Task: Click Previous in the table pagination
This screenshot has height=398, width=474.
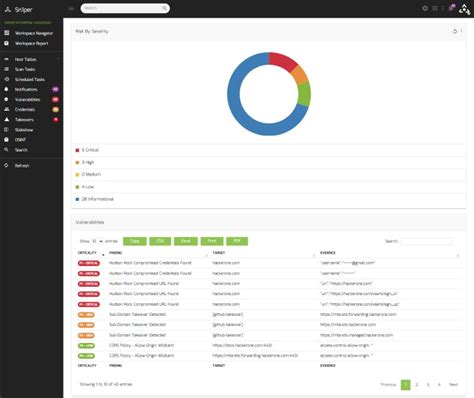Action: [x=388, y=385]
